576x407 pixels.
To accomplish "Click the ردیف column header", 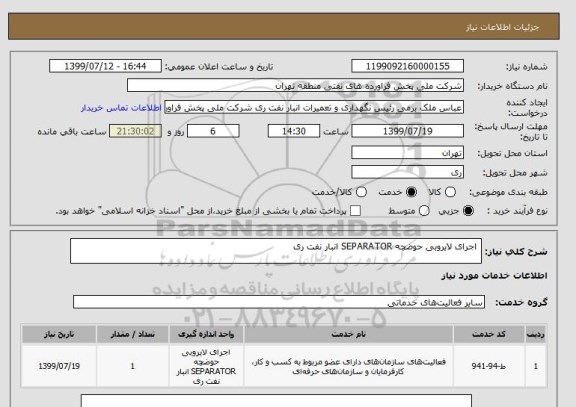I will click(x=536, y=334).
